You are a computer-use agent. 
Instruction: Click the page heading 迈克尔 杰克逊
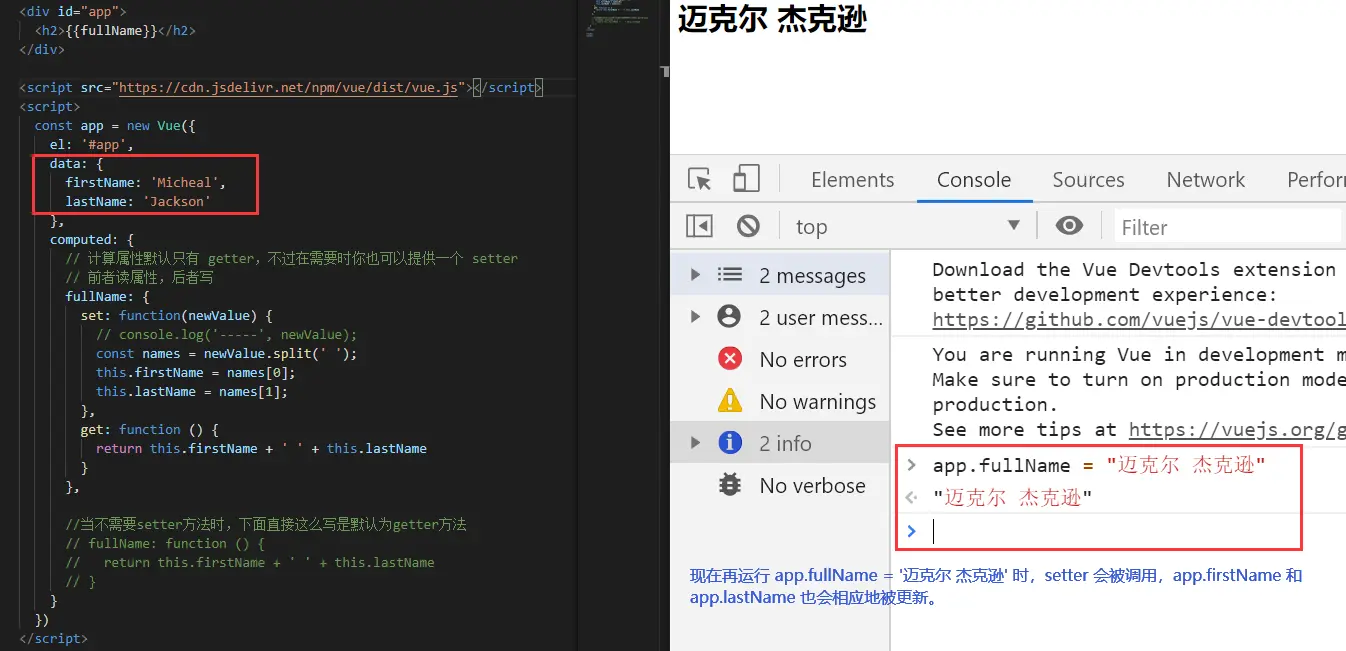pos(772,18)
